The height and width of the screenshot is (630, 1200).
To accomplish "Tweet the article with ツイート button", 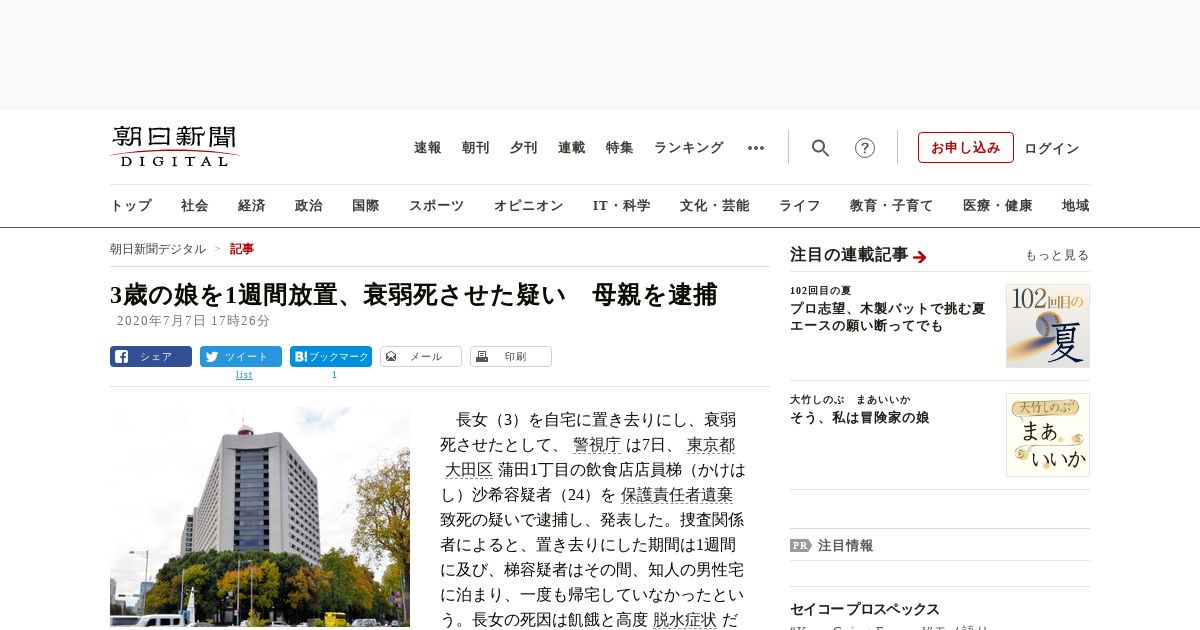I will tap(241, 357).
